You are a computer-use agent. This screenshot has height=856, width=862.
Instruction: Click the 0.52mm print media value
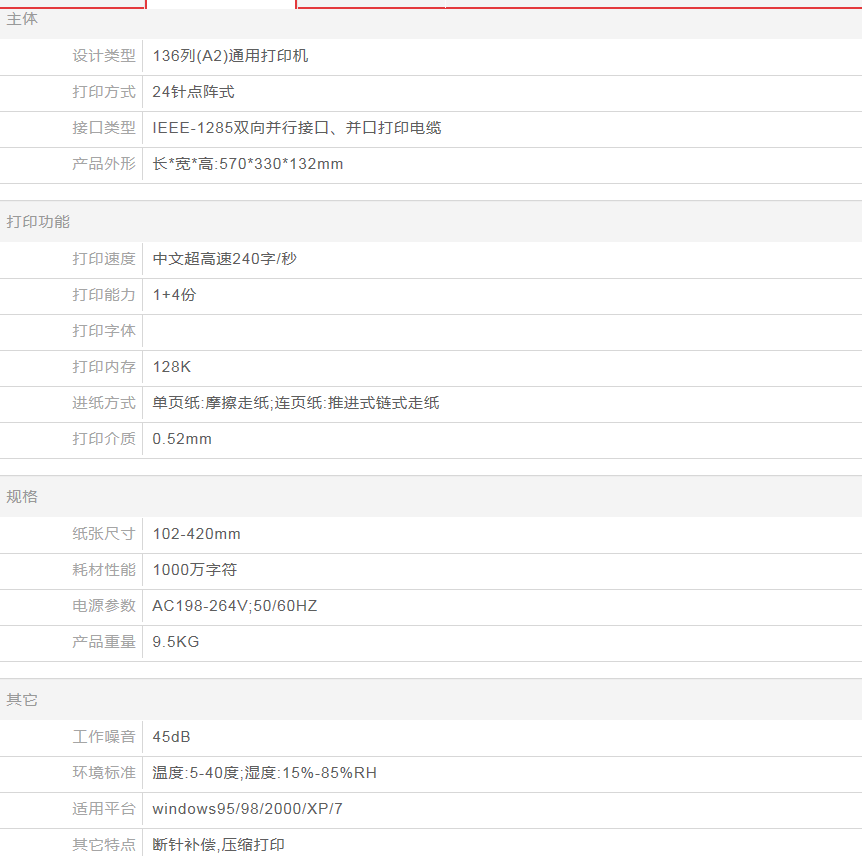click(182, 439)
